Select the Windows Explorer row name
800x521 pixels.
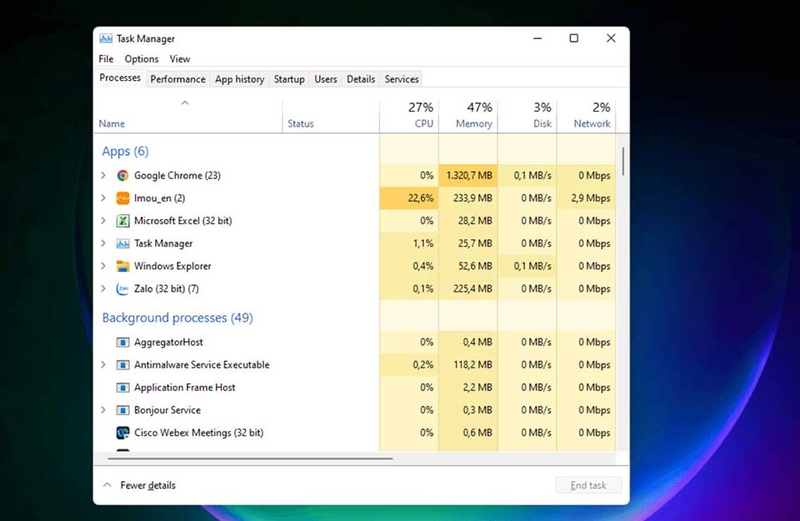pos(172,266)
